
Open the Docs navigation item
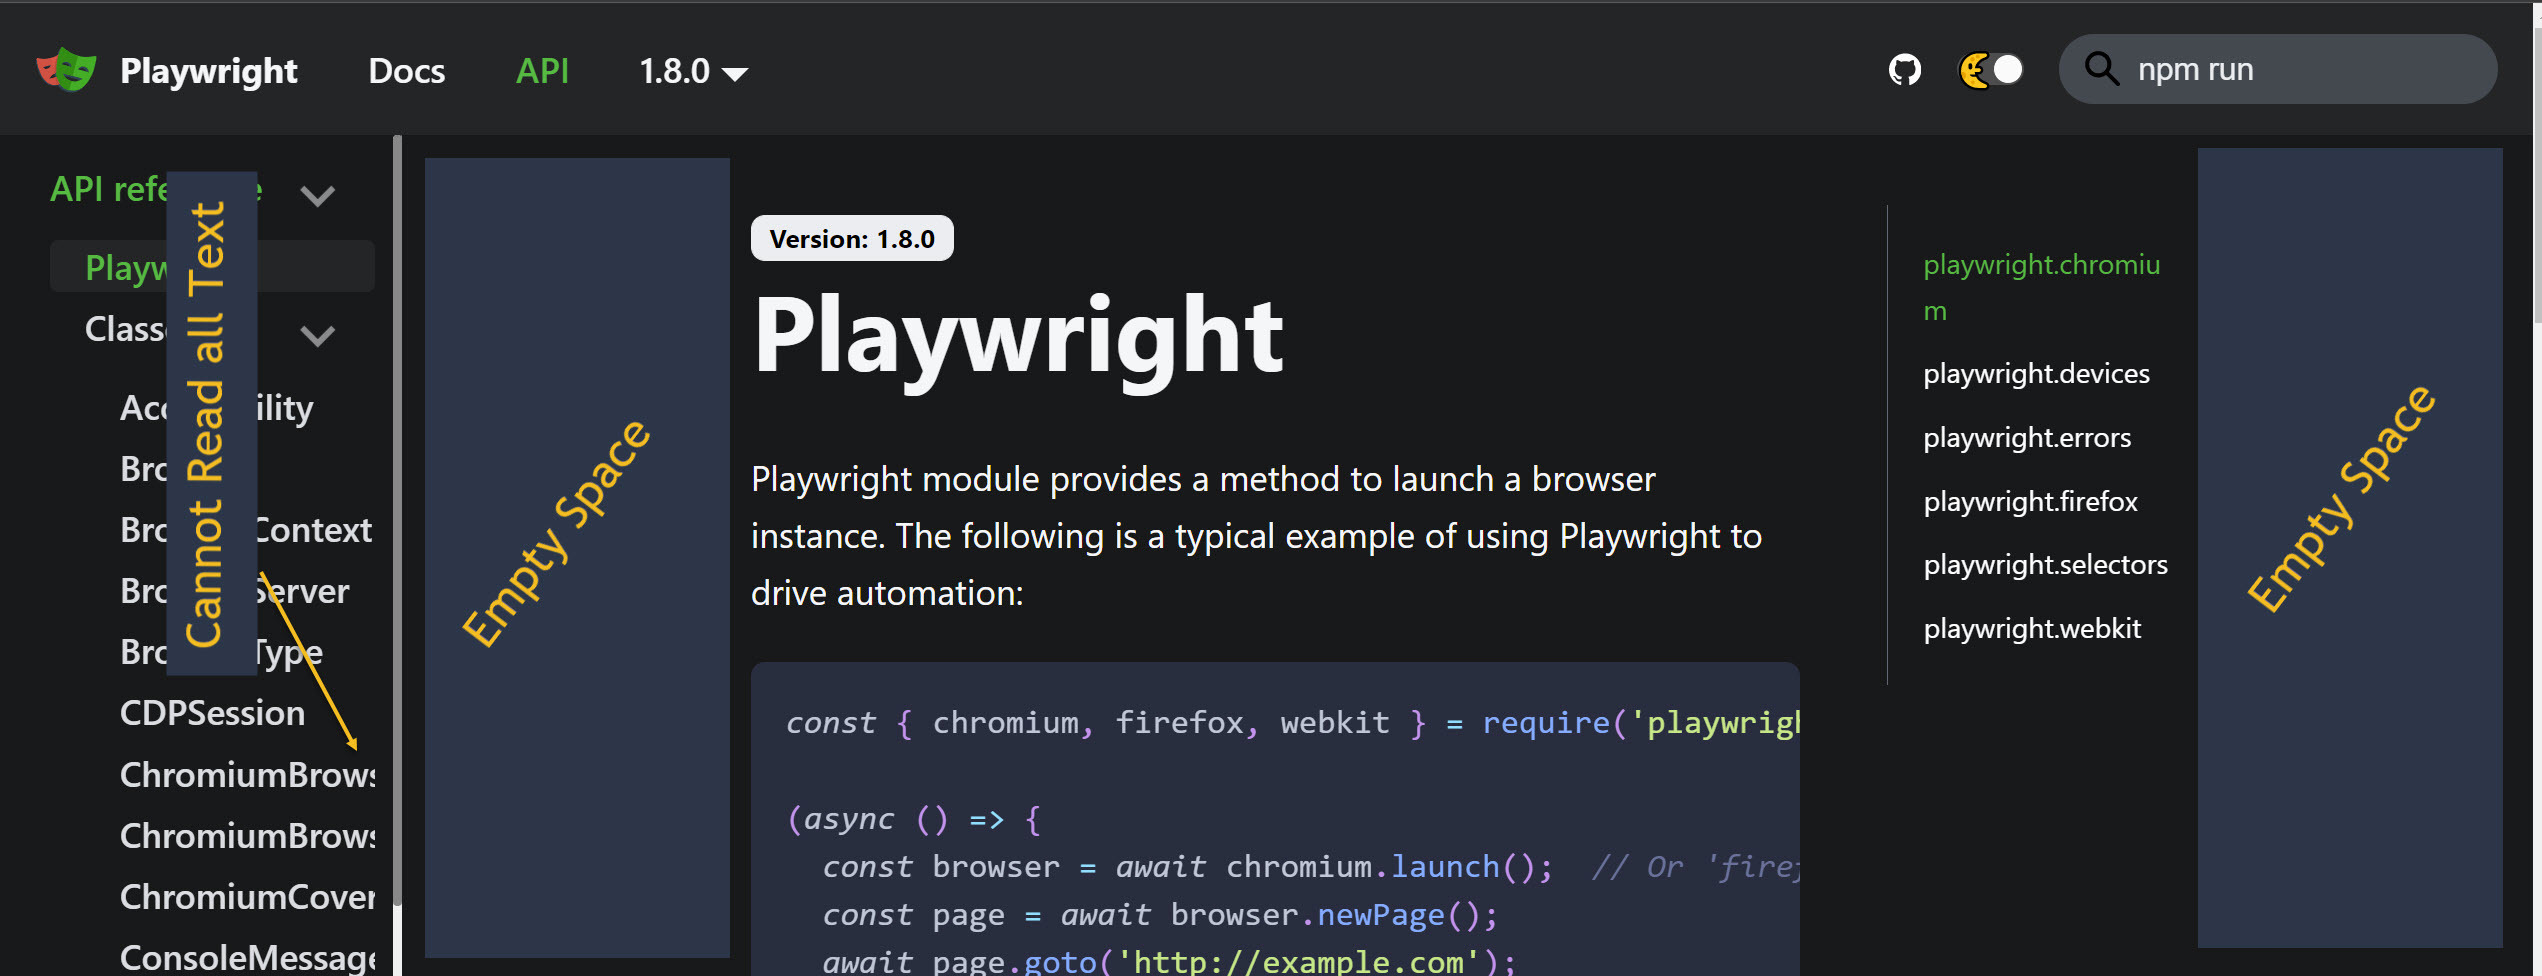(406, 71)
